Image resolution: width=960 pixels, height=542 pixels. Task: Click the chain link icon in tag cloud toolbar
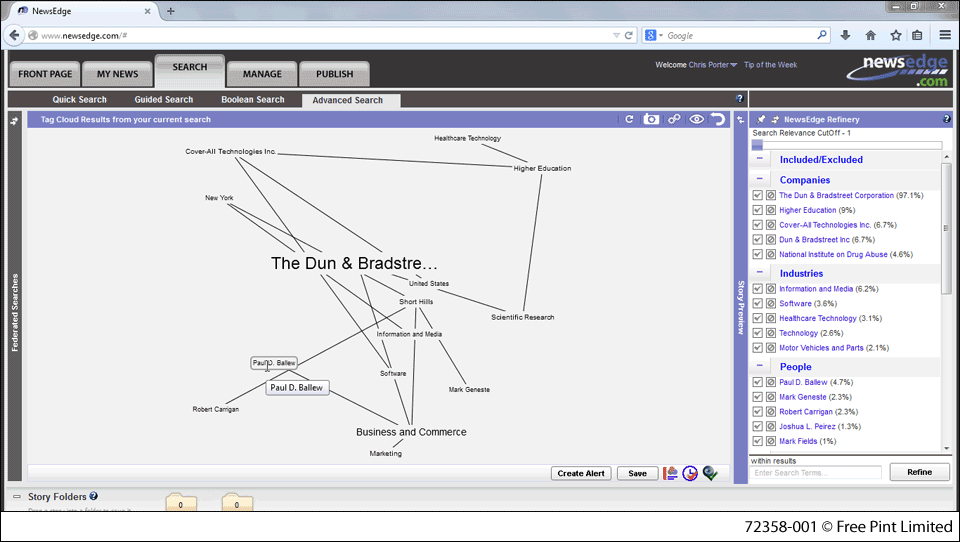pyautogui.click(x=674, y=119)
